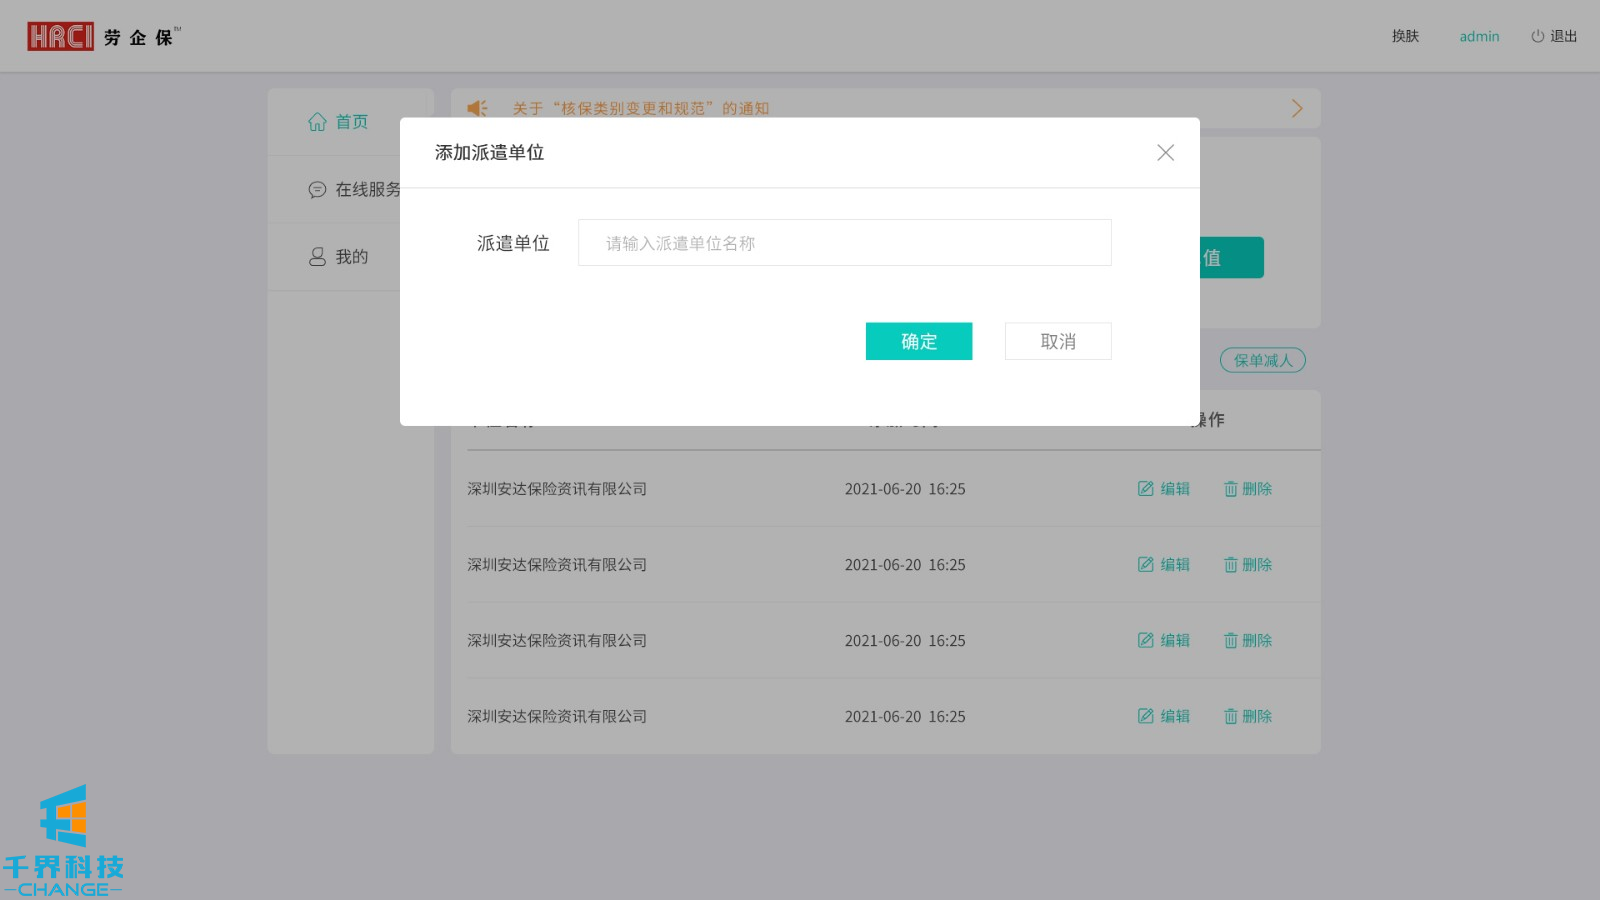Click the speaker announcement icon
The height and width of the screenshot is (900, 1600).
pos(478,108)
